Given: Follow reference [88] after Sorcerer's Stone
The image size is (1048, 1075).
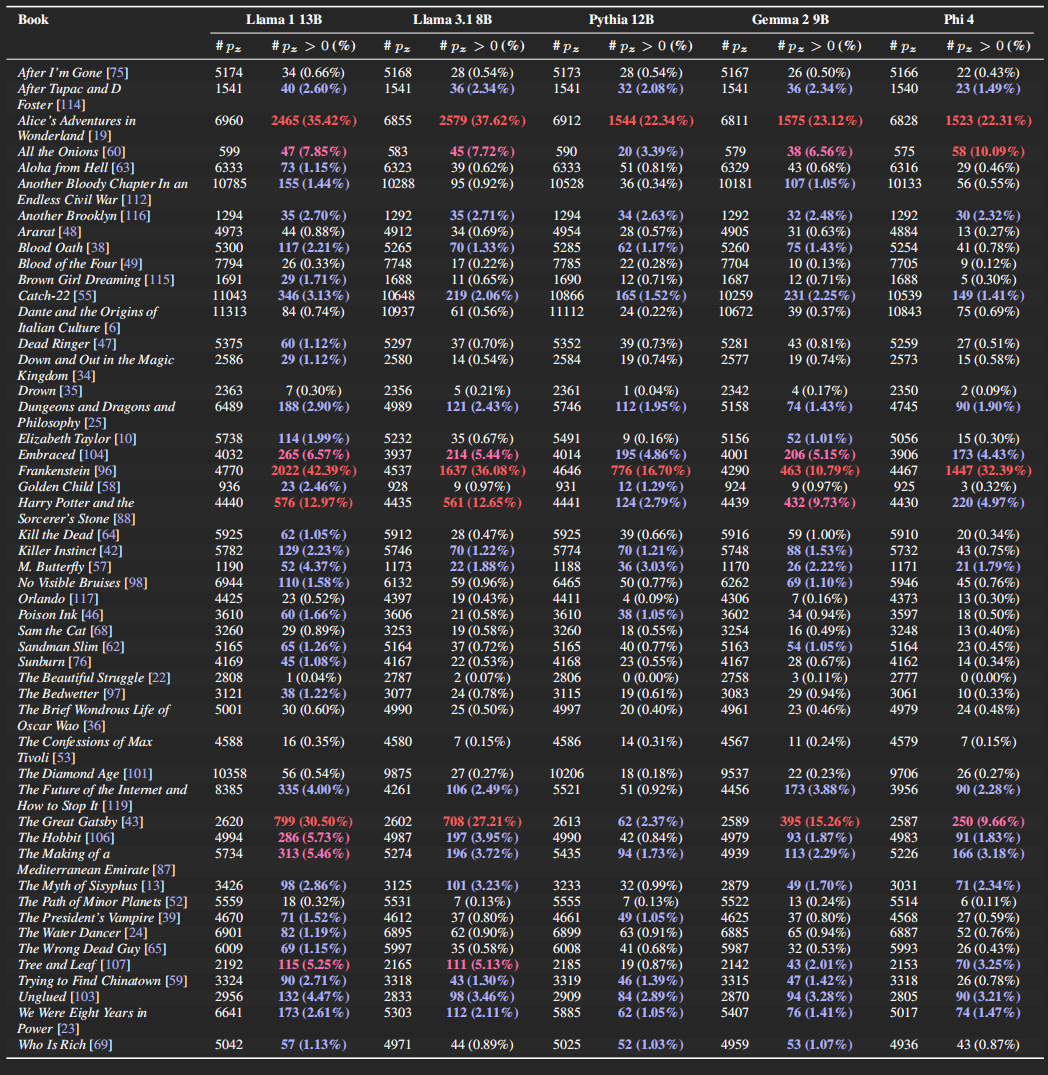Looking at the screenshot, I should point(123,519).
